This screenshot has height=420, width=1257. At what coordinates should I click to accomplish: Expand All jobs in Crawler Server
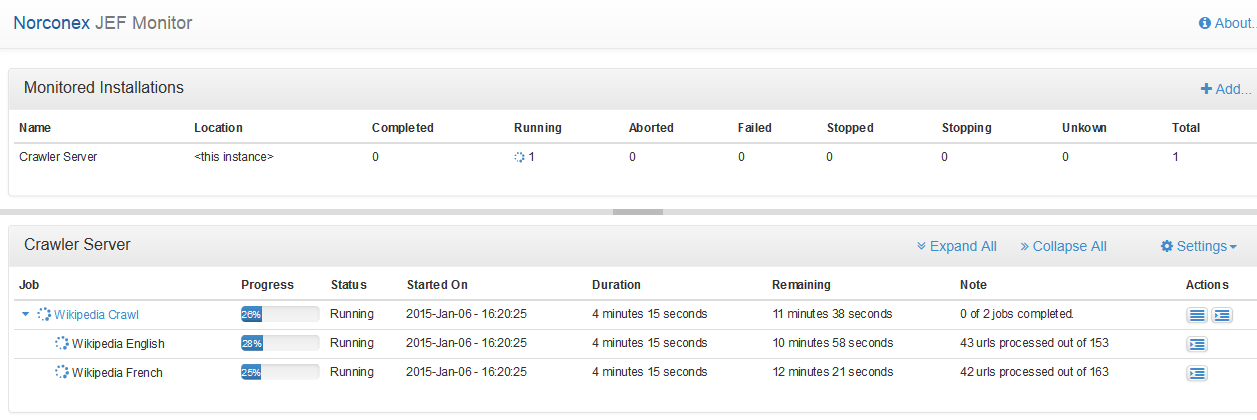point(956,246)
